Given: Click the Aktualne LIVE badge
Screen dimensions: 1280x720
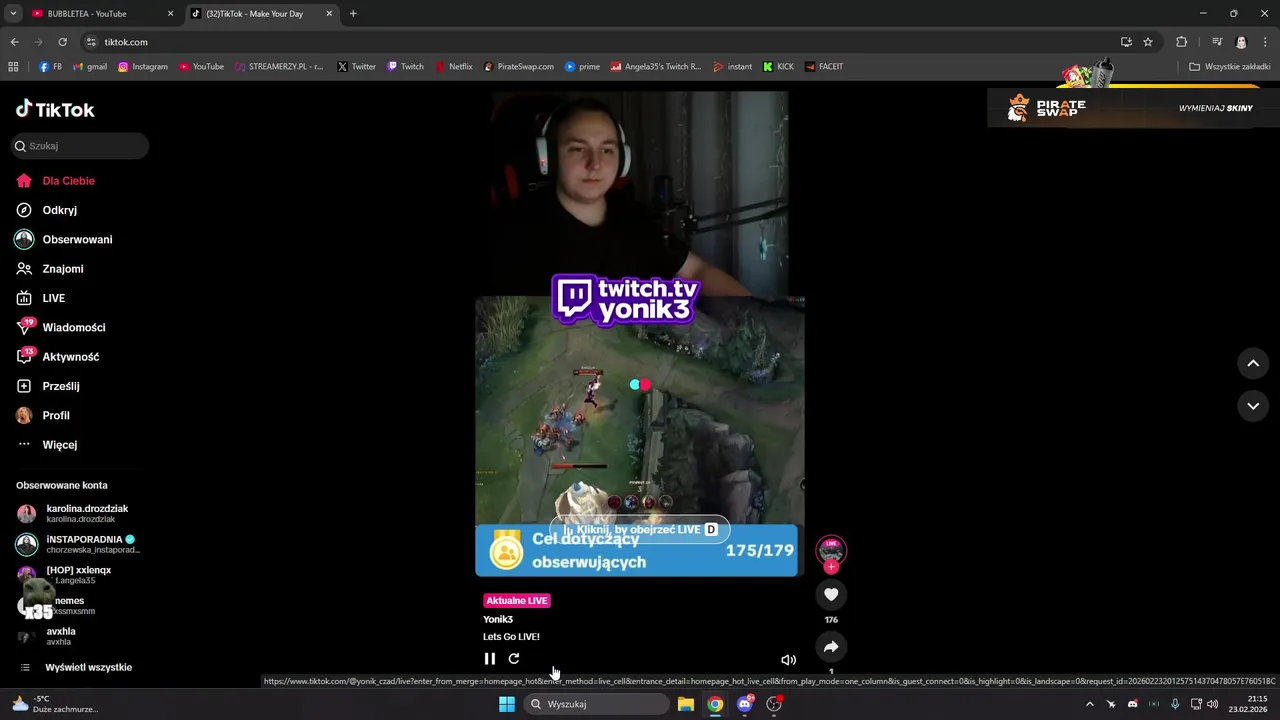Looking at the screenshot, I should [517, 601].
